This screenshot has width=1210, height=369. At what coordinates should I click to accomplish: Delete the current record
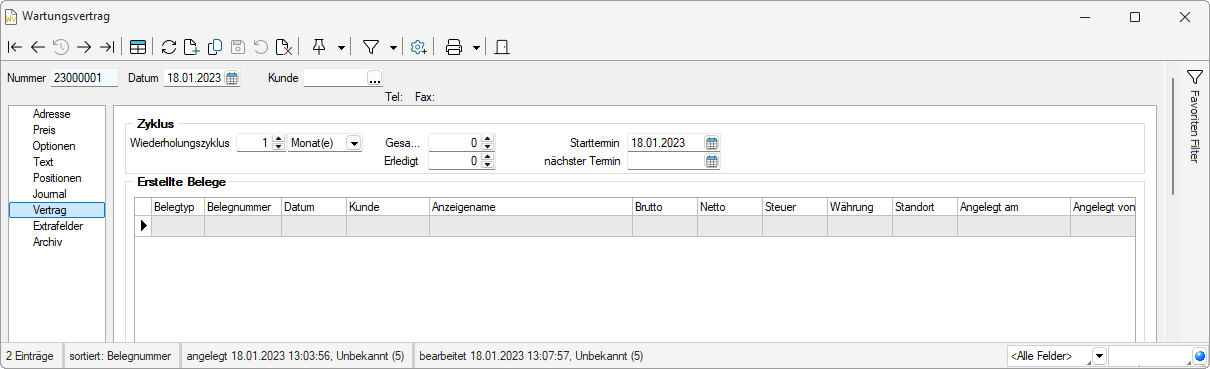pos(284,47)
